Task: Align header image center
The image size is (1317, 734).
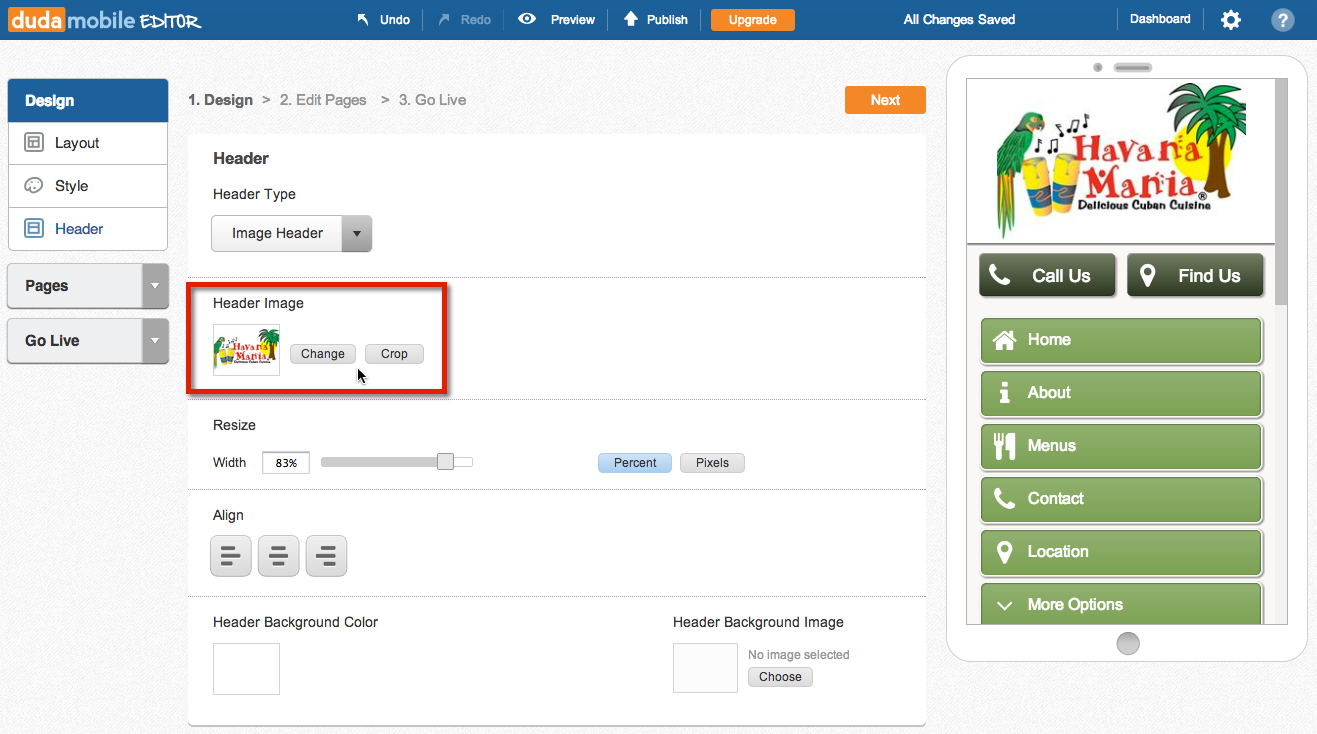Action: pos(278,556)
